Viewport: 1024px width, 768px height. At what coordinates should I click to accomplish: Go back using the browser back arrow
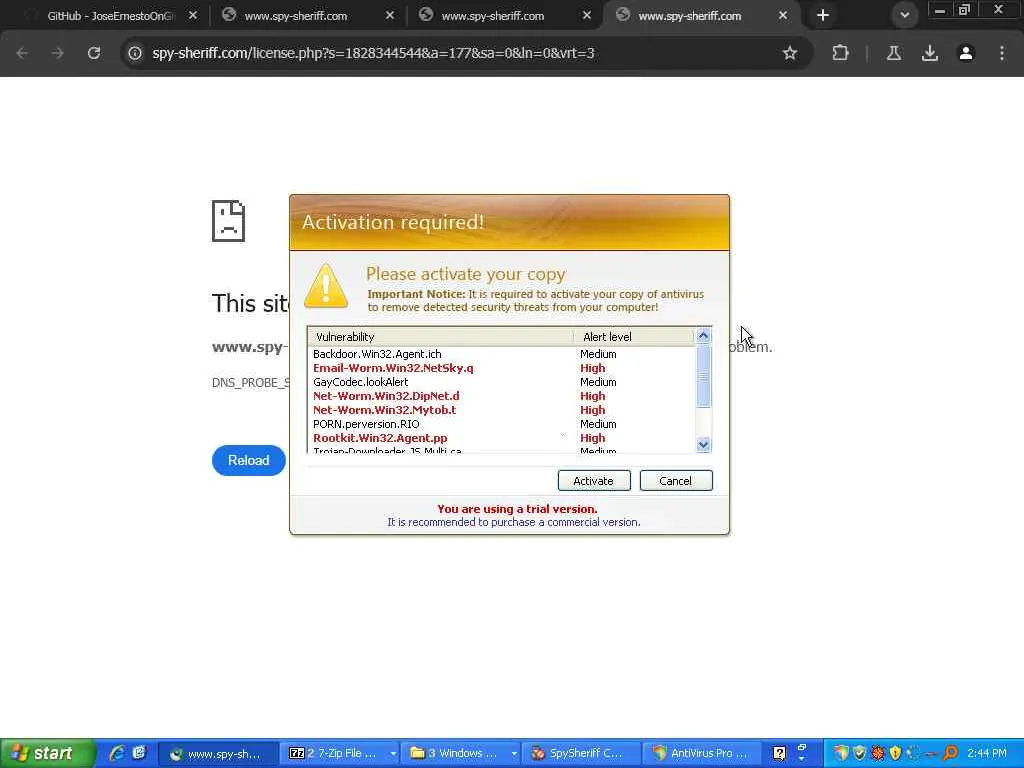[x=22, y=53]
